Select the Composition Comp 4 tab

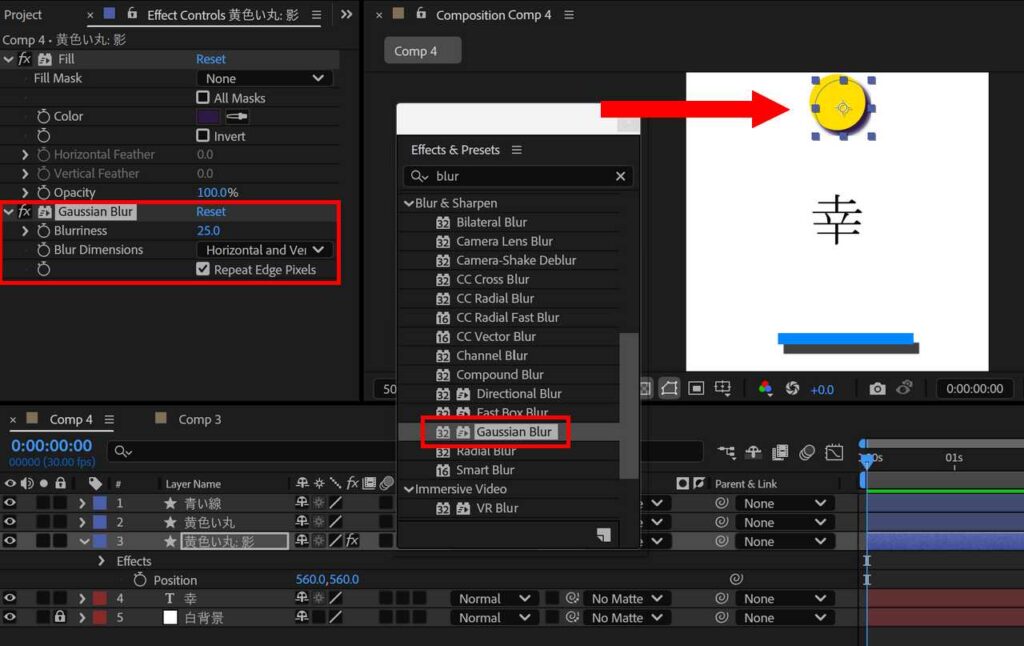pyautogui.click(x=493, y=15)
